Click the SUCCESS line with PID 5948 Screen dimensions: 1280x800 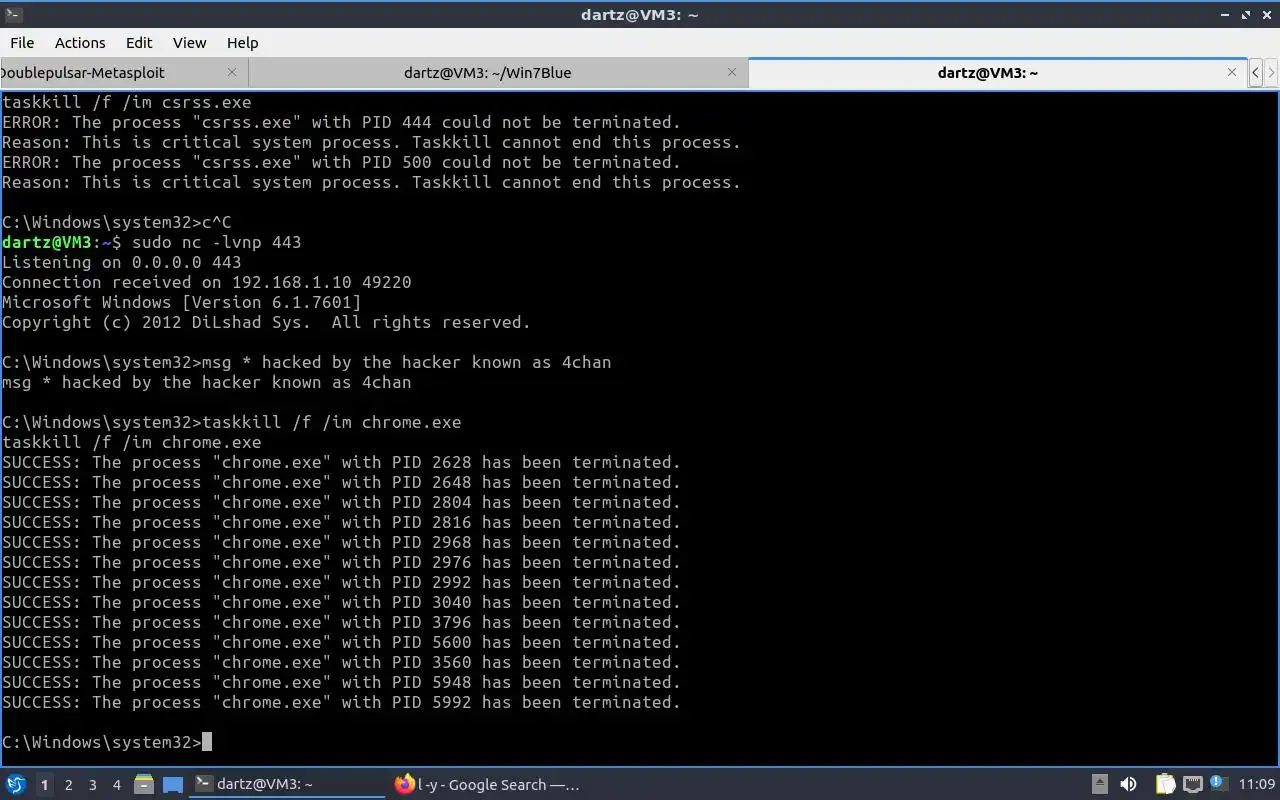pyautogui.click(x=341, y=682)
